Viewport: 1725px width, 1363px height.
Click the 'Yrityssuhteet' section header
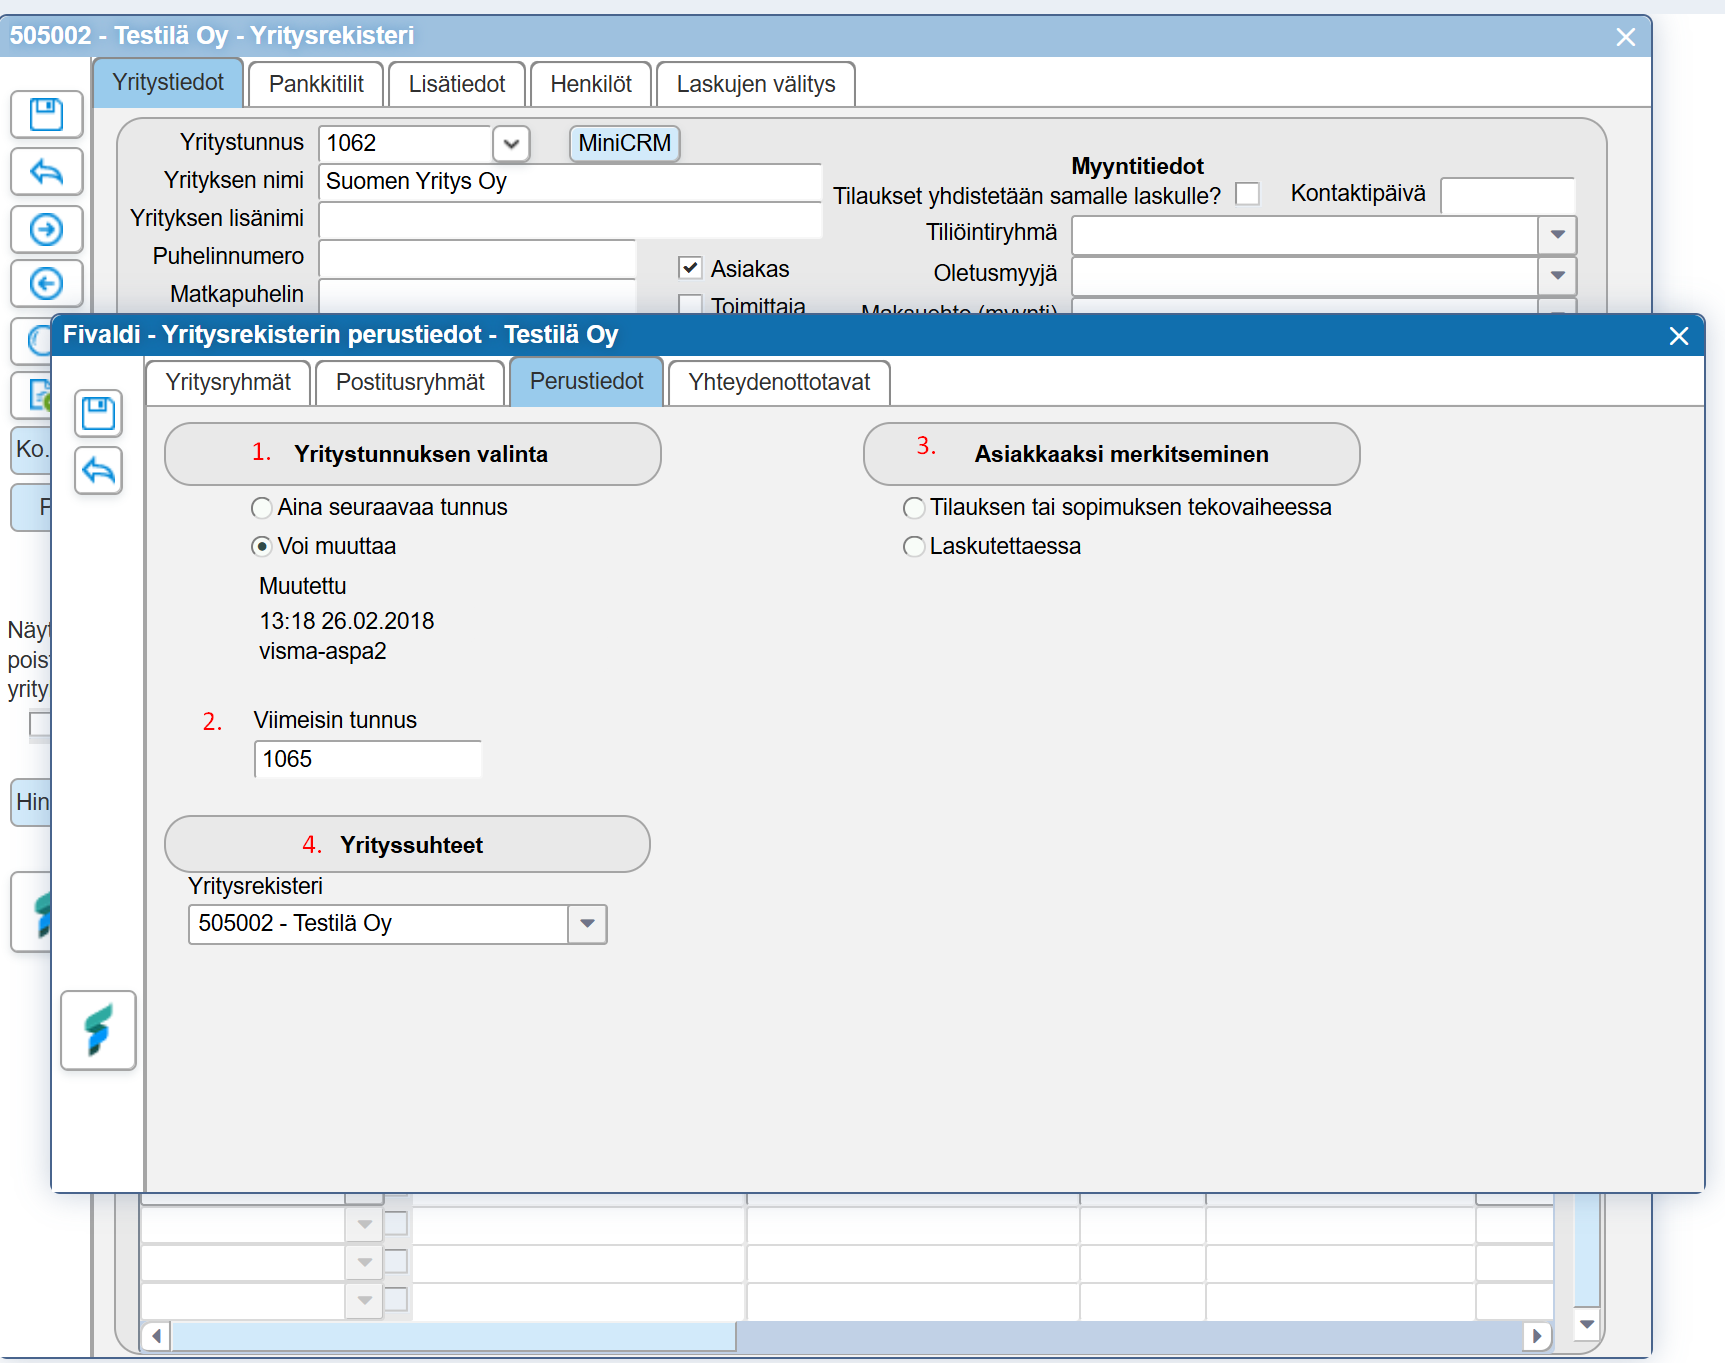coord(407,844)
